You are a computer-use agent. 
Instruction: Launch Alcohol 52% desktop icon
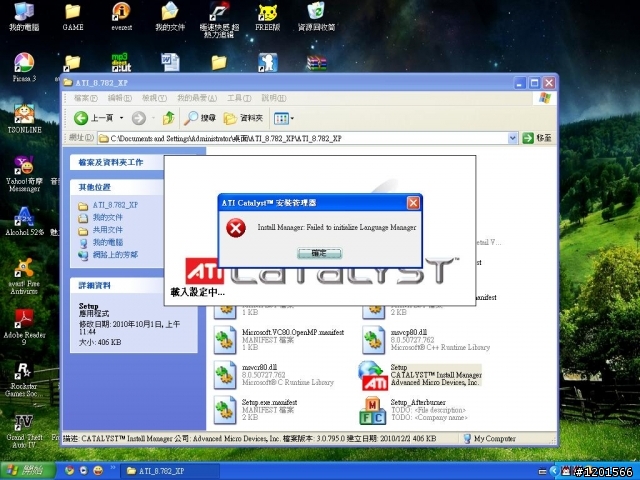pyautogui.click(x=24, y=222)
